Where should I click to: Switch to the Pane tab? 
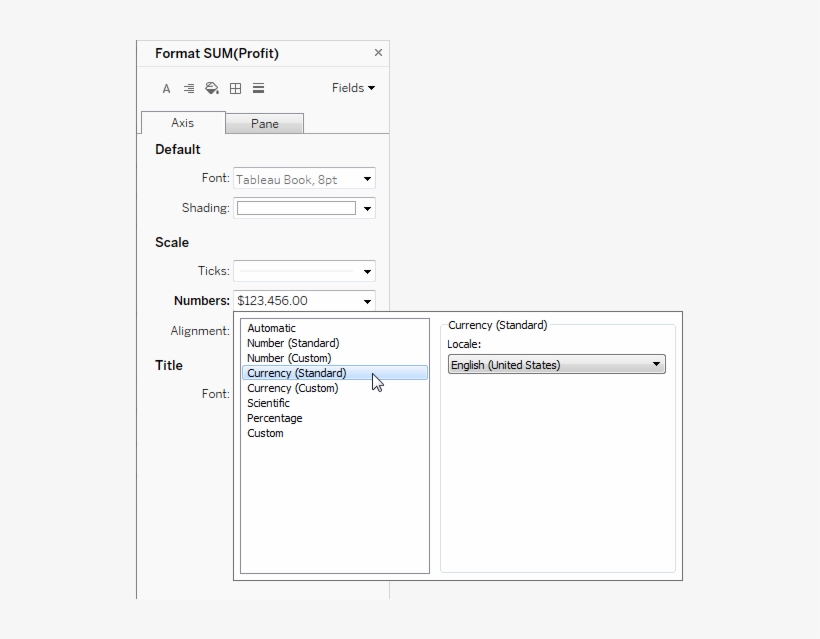point(265,124)
